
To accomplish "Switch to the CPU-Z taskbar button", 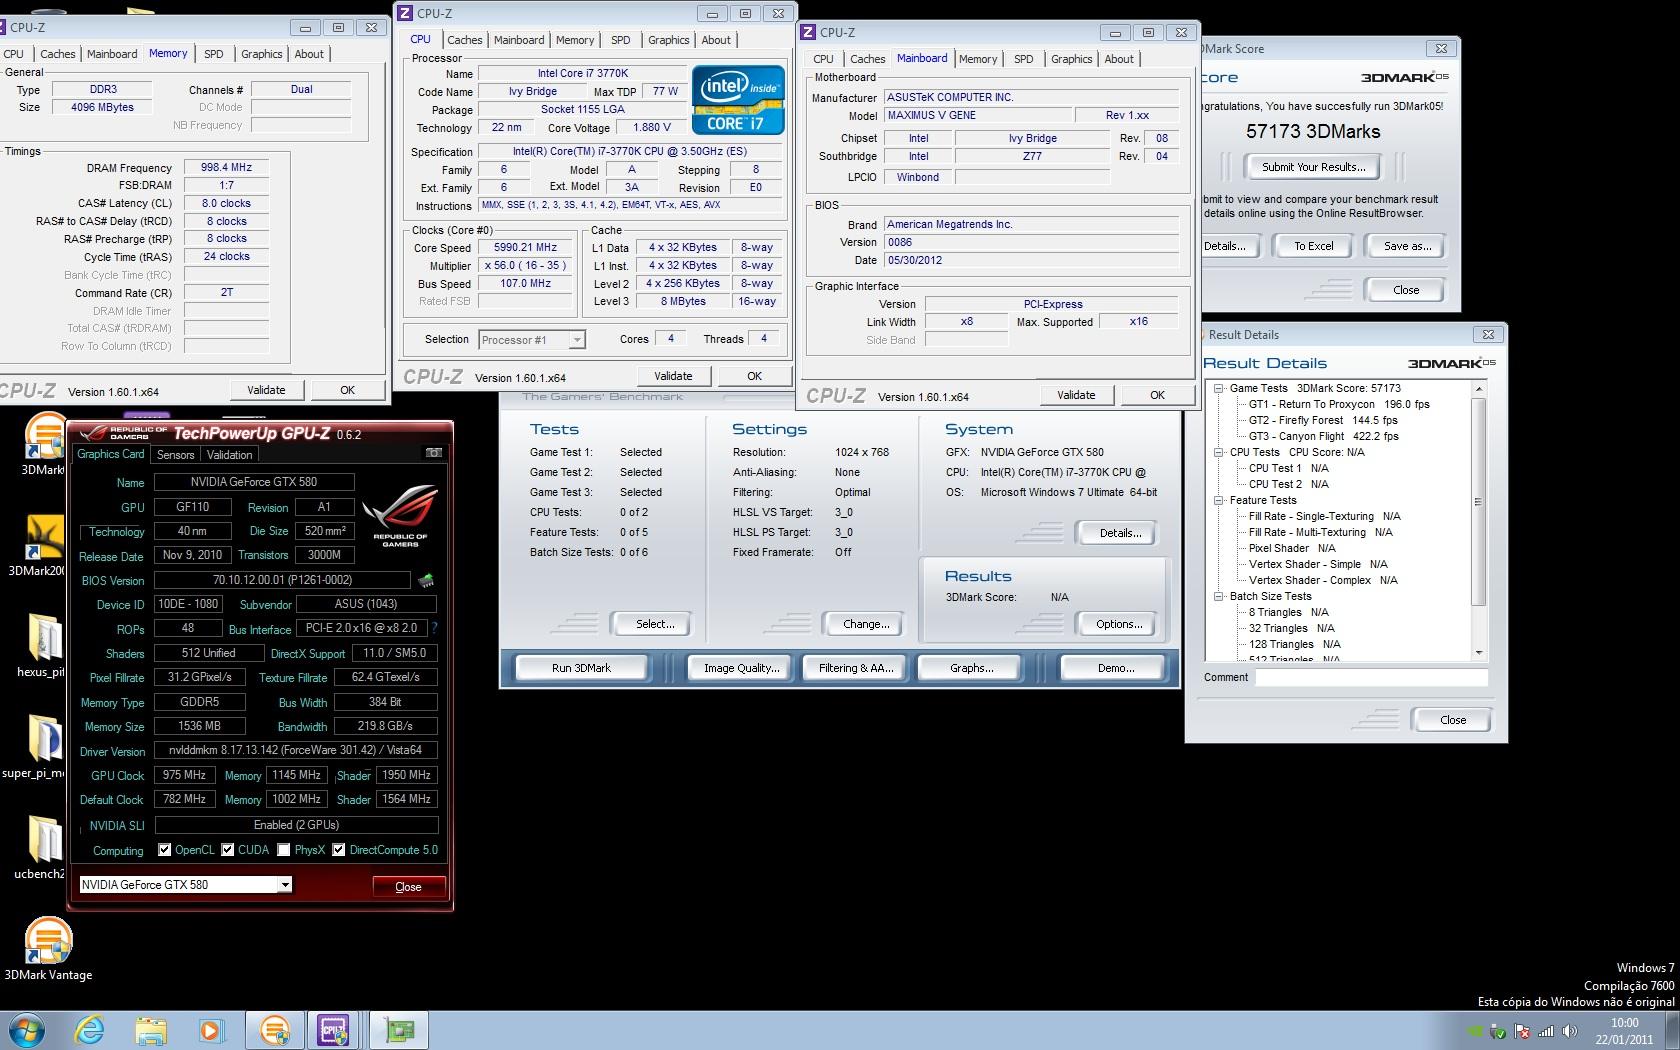I will point(335,1030).
